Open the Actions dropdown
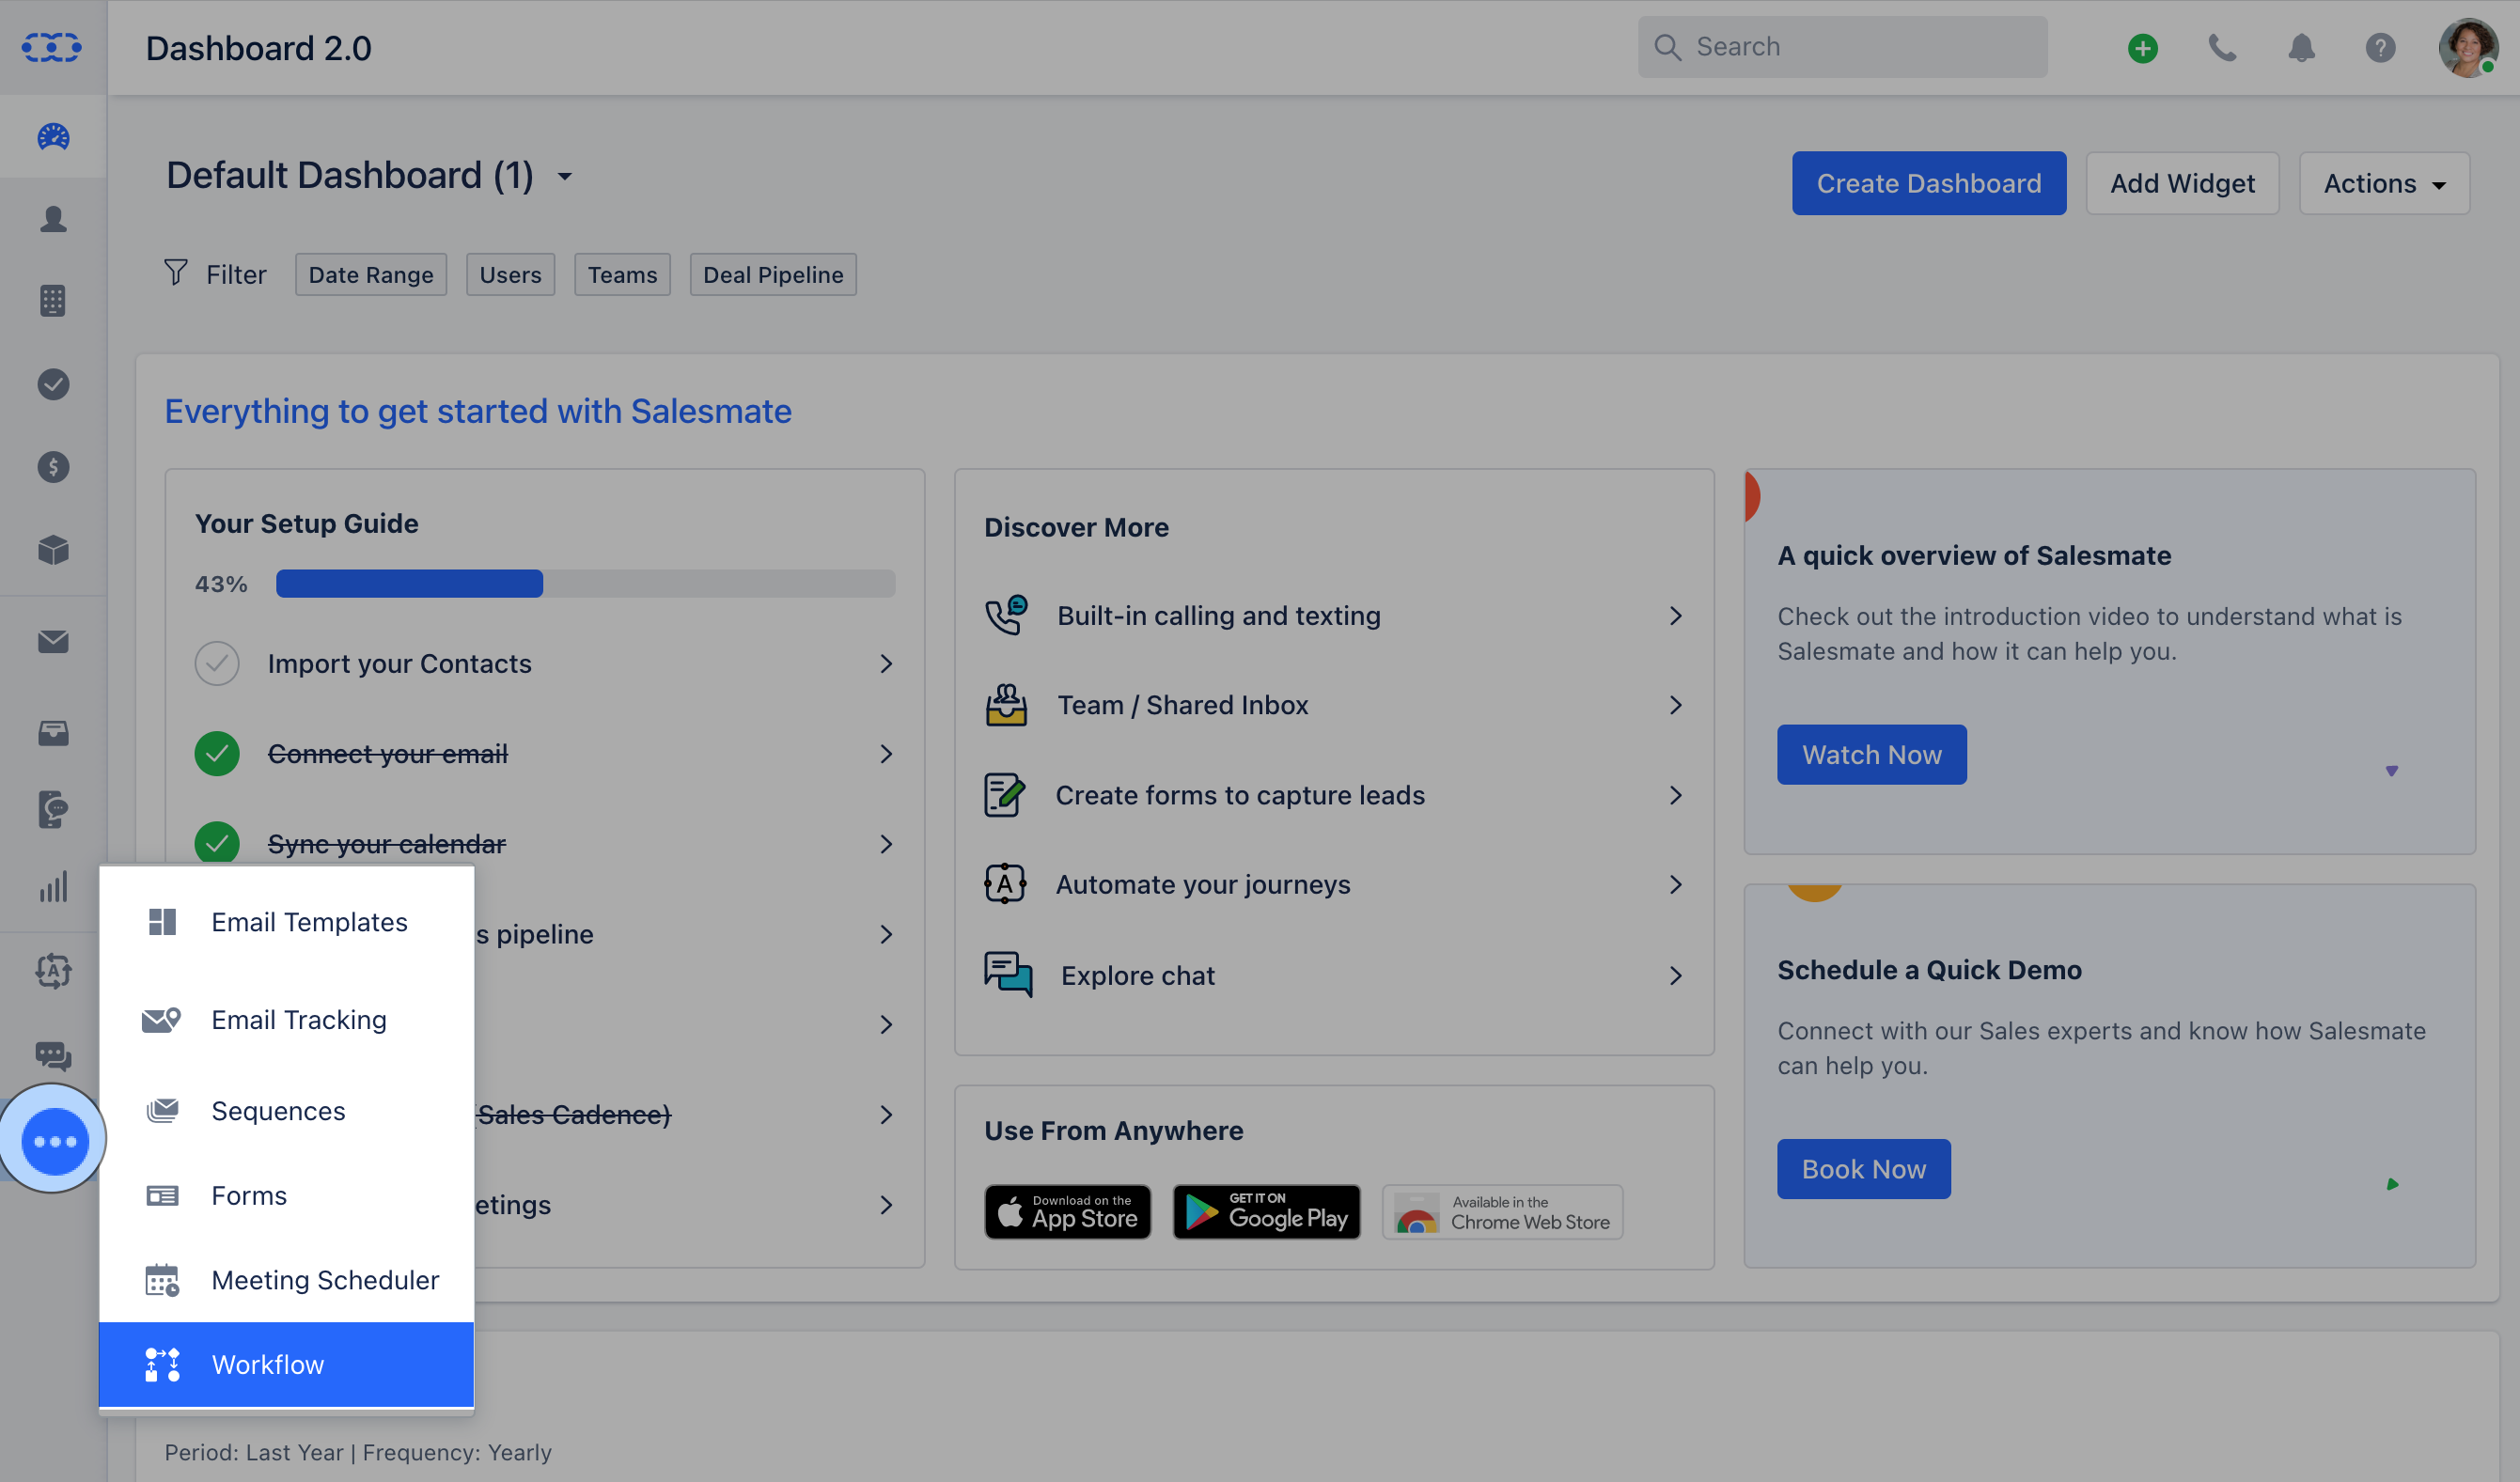The height and width of the screenshot is (1482, 2520). [2384, 183]
